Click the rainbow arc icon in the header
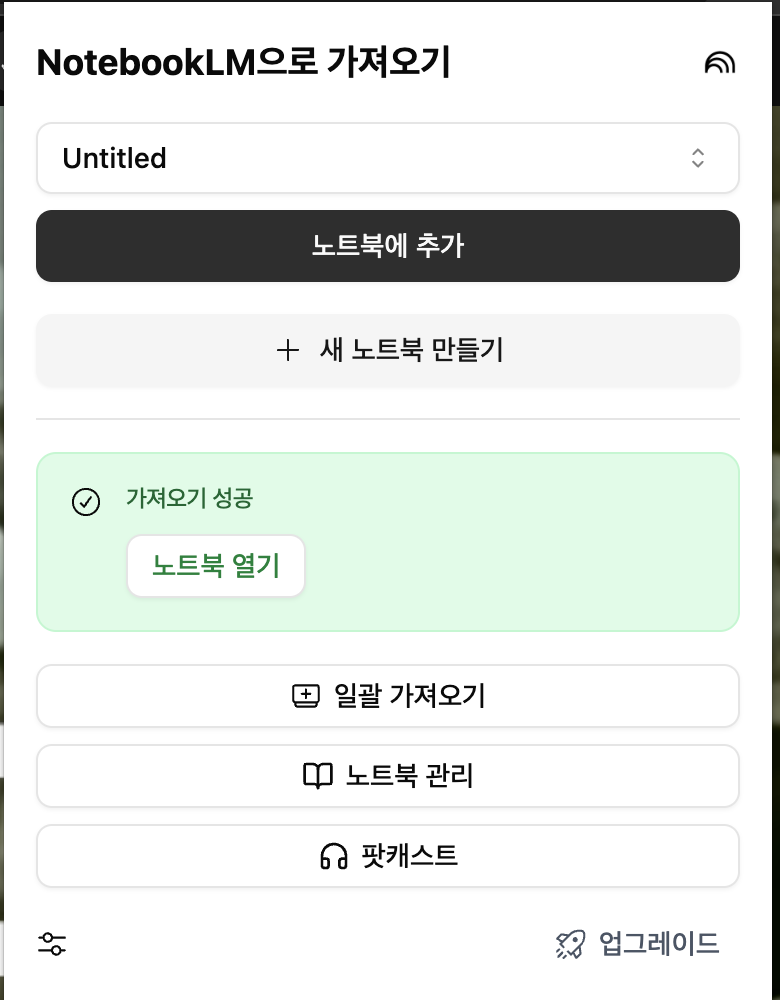The height and width of the screenshot is (1000, 780). tap(719, 63)
